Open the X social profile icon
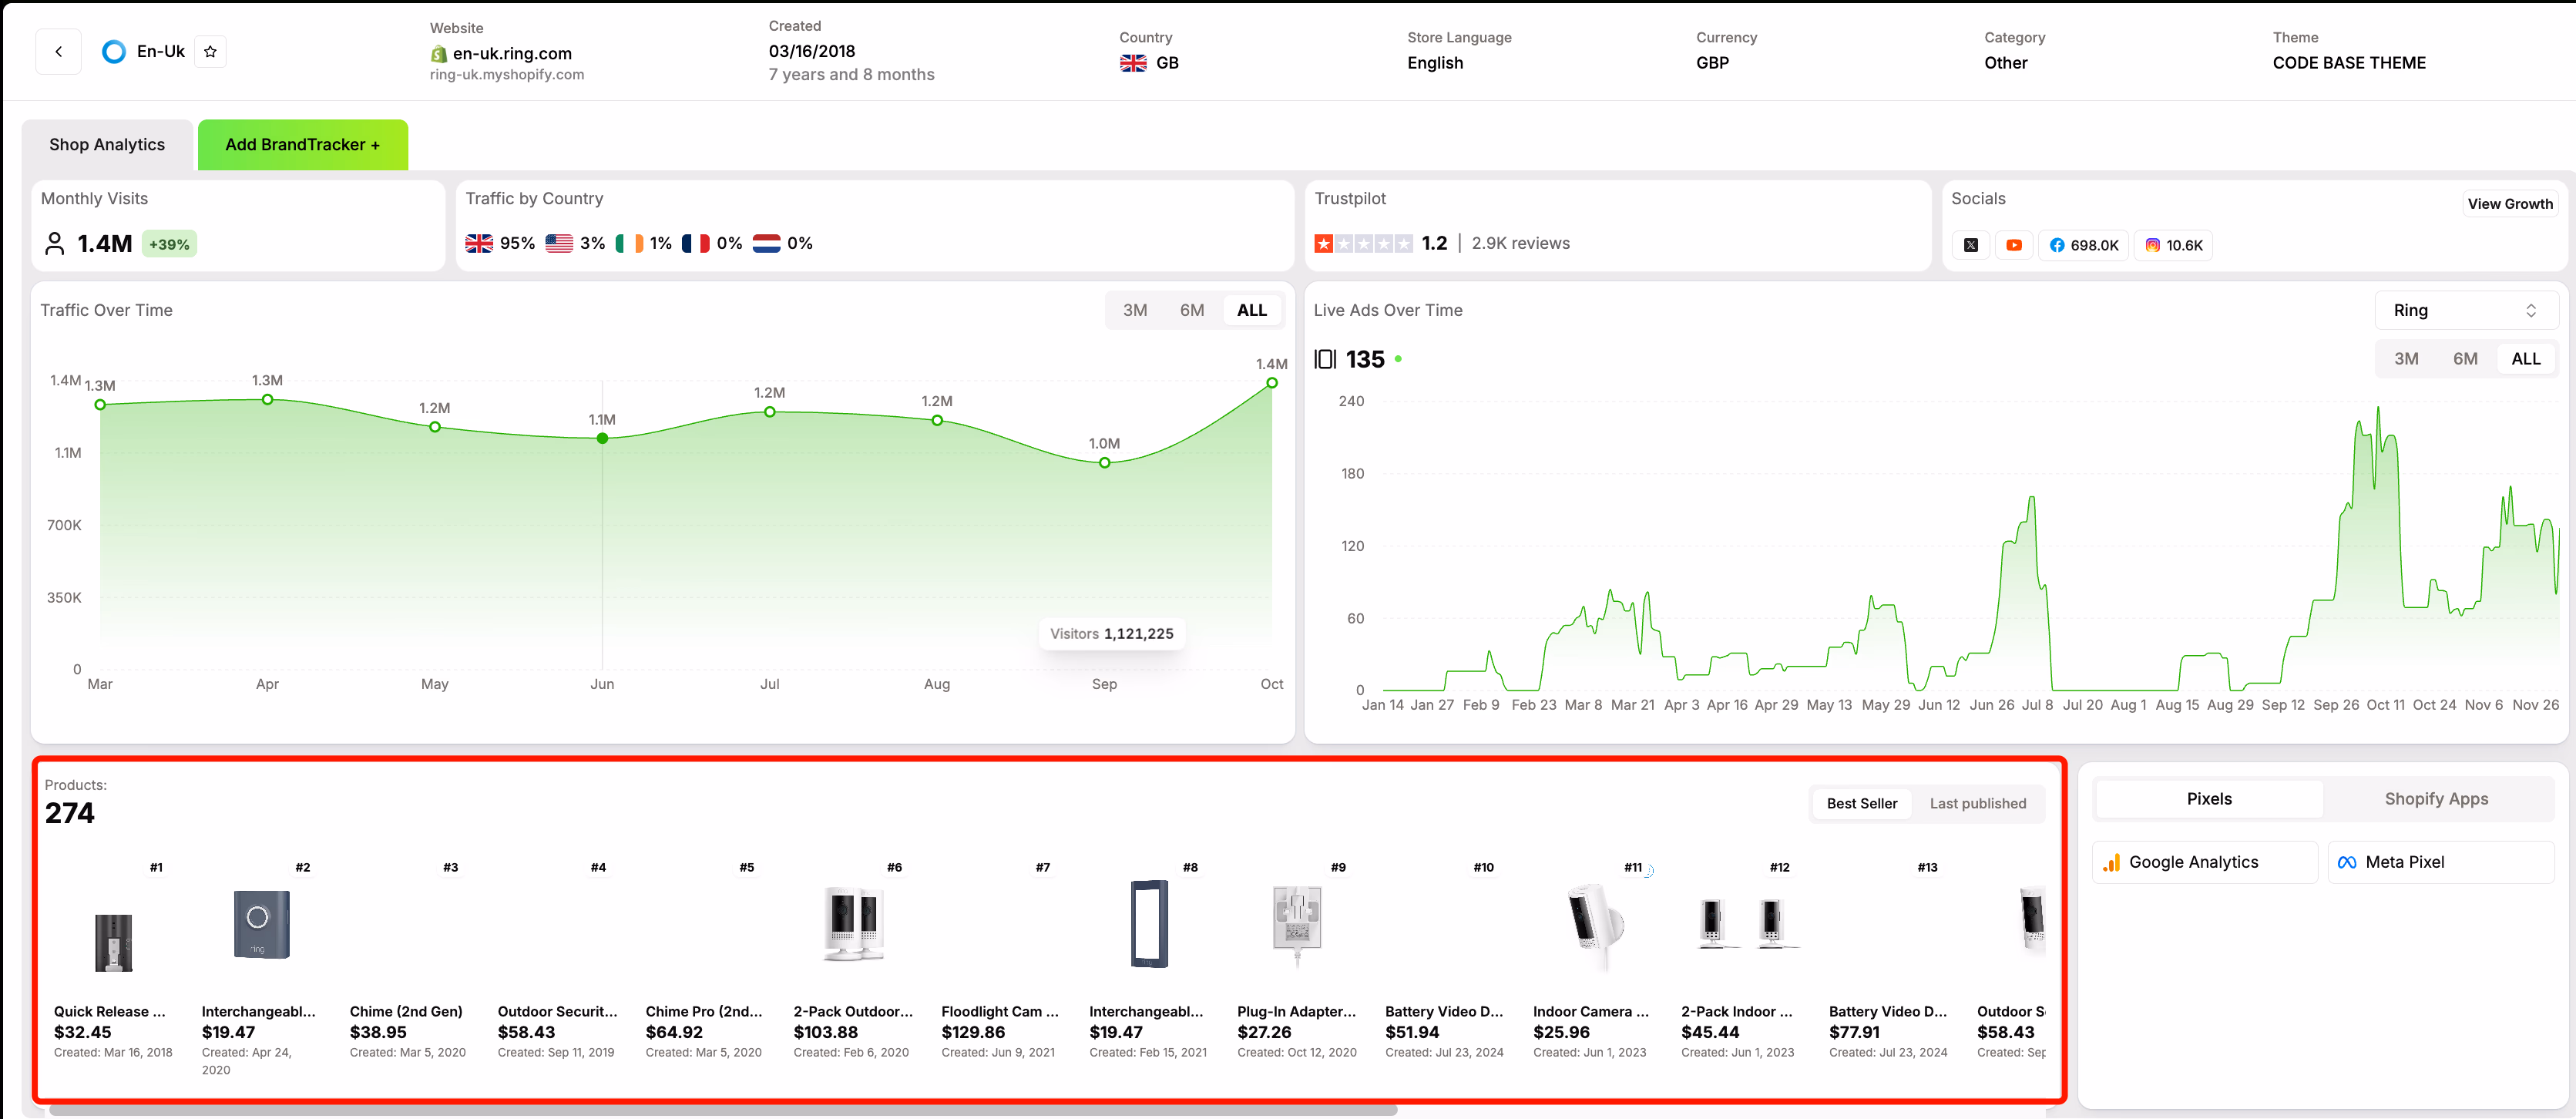The height and width of the screenshot is (1119, 2576). pos(1970,245)
